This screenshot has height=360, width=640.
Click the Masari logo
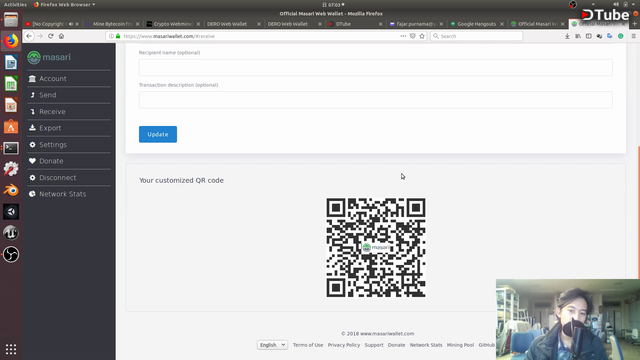tap(49, 57)
